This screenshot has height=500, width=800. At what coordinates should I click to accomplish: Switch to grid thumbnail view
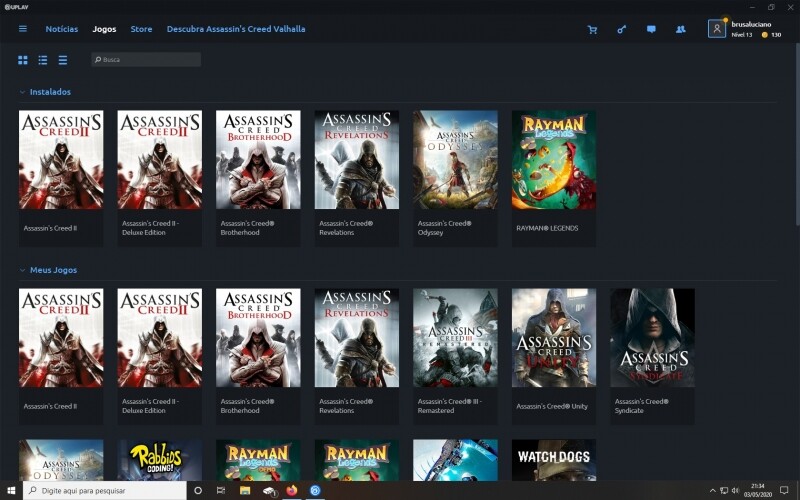pyautogui.click(x=23, y=60)
